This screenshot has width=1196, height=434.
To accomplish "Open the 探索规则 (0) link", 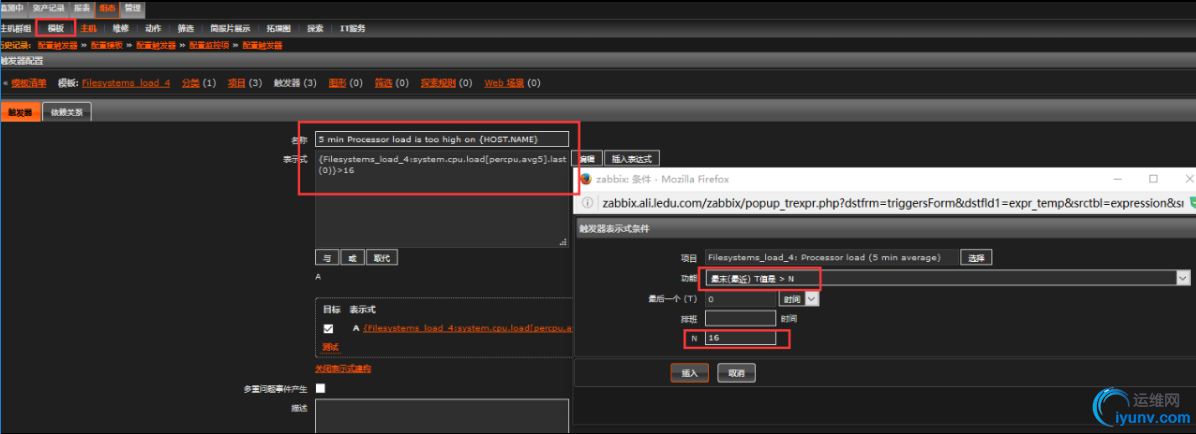I will tap(438, 83).
